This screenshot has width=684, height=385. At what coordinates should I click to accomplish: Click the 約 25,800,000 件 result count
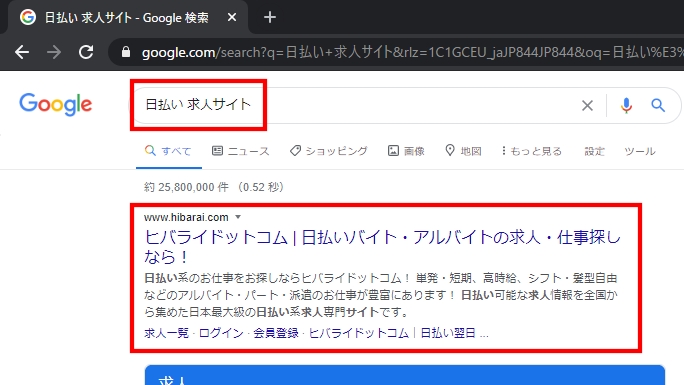pos(186,187)
